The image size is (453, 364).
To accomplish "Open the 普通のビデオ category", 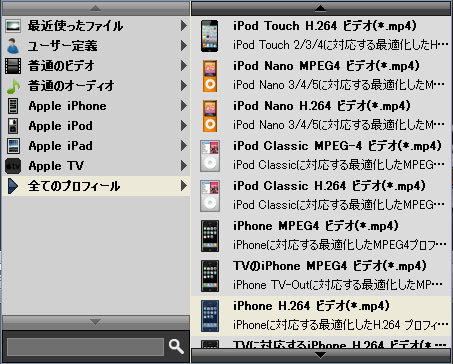I will 96,66.
